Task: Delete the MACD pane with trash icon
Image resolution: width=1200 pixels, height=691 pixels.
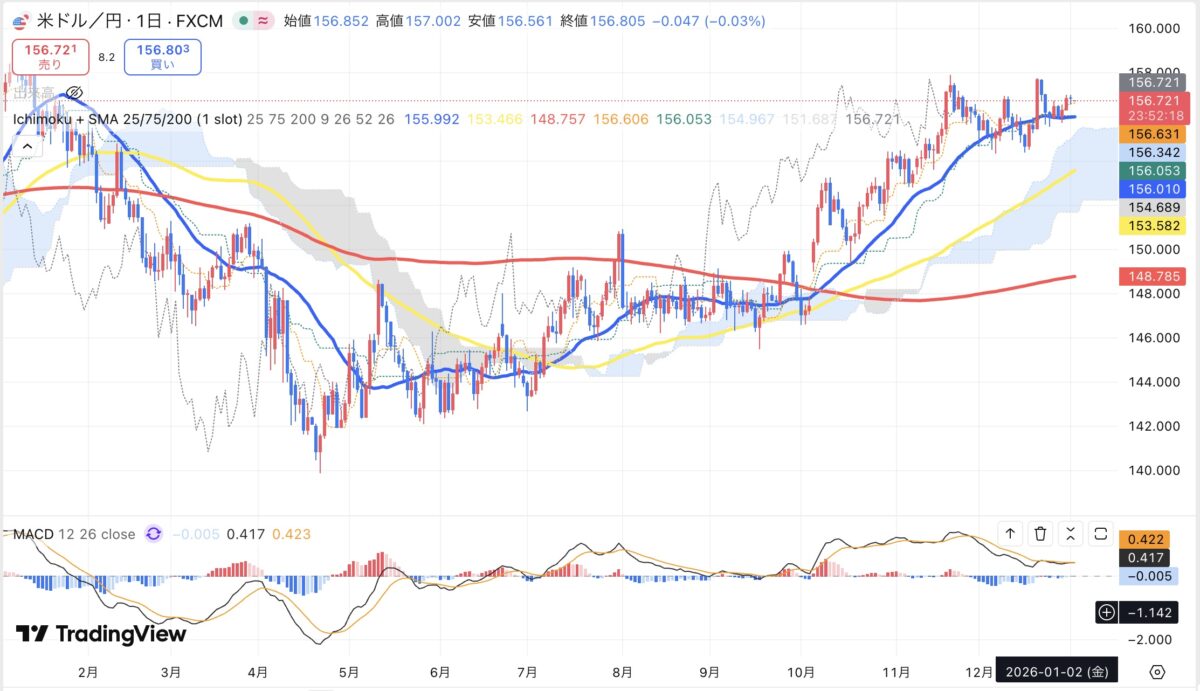Action: pyautogui.click(x=1041, y=534)
